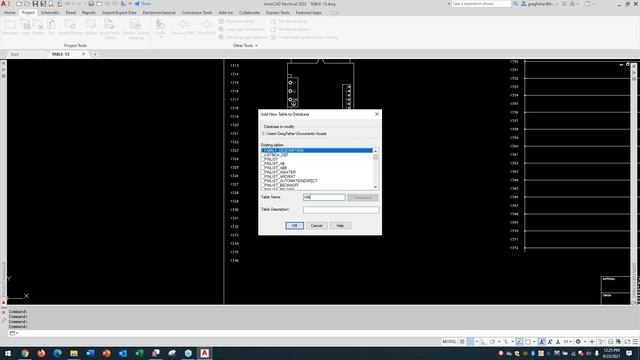Image resolution: width=640 pixels, height=360 pixels.
Task: Open the Conversion Tools ribbon tab
Action: (197, 13)
